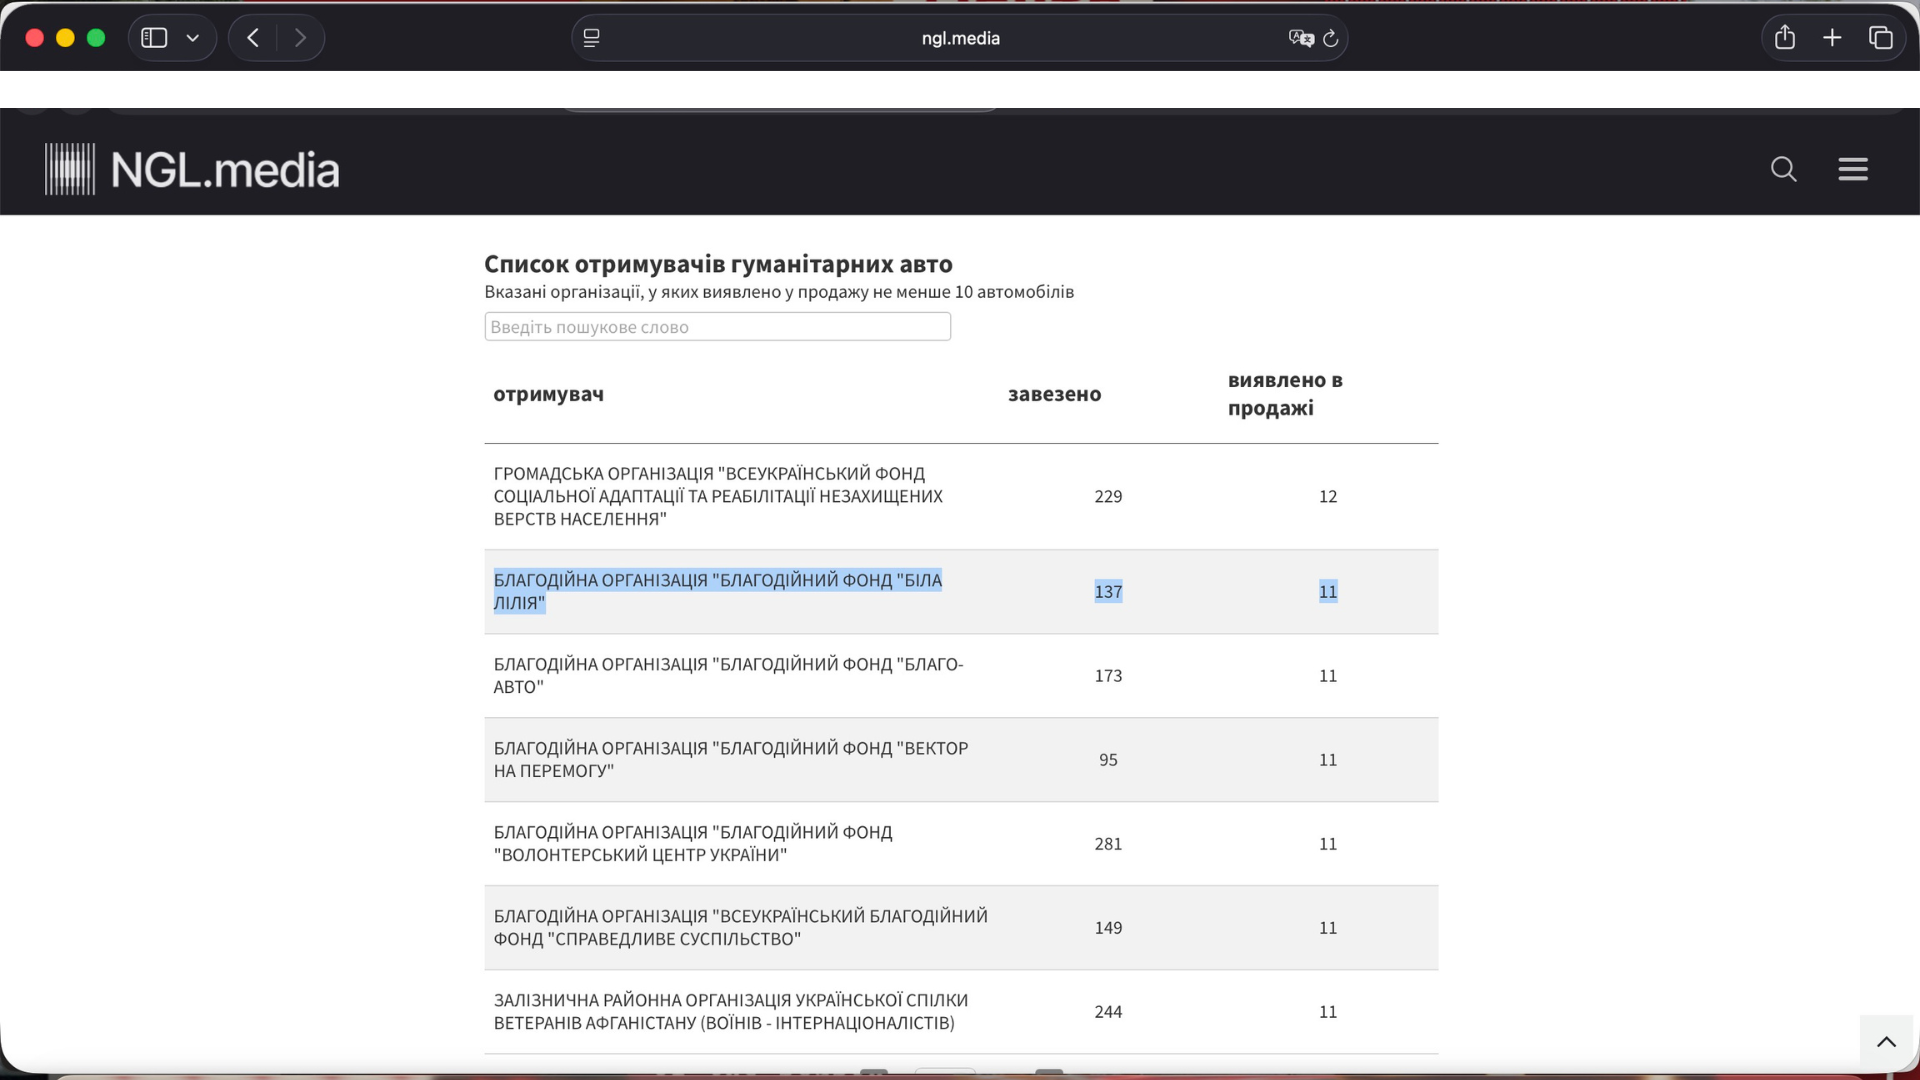
Task: Click the green zoom traffic light
Action: coord(96,37)
